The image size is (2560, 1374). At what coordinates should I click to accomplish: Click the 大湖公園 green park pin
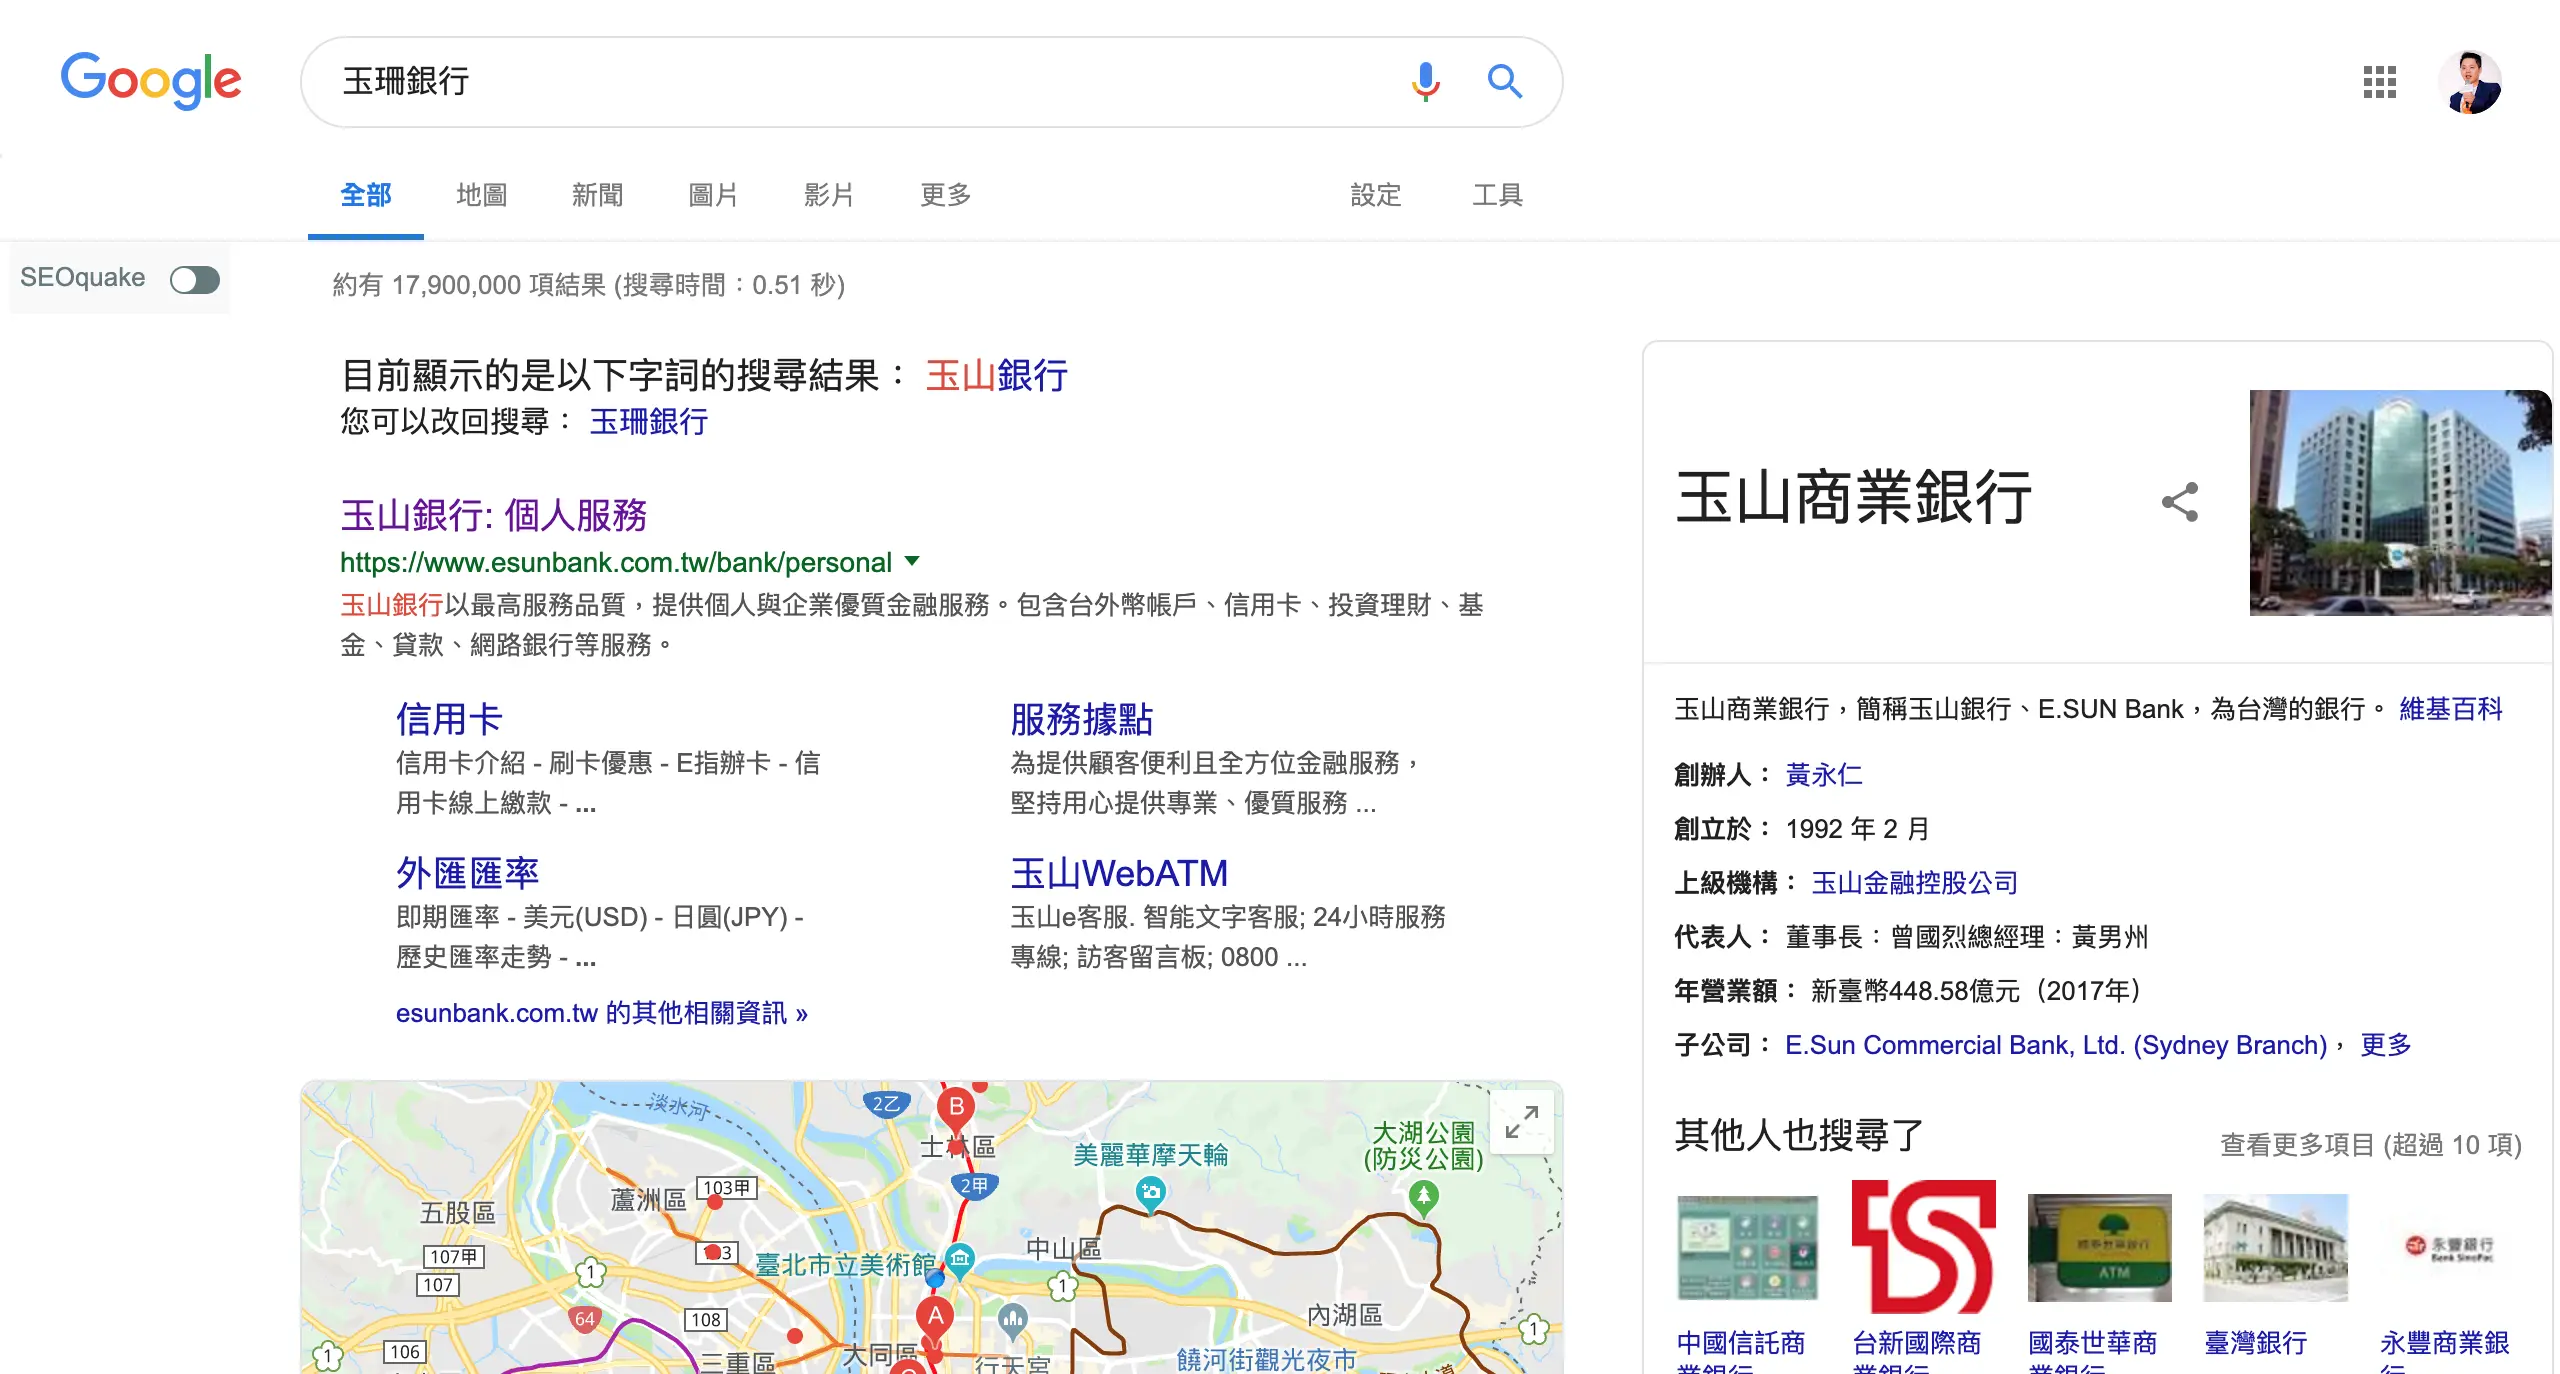pos(1423,1196)
